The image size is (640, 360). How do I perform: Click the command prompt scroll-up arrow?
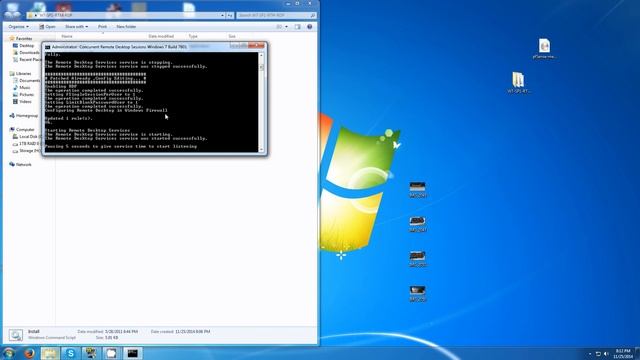261,56
